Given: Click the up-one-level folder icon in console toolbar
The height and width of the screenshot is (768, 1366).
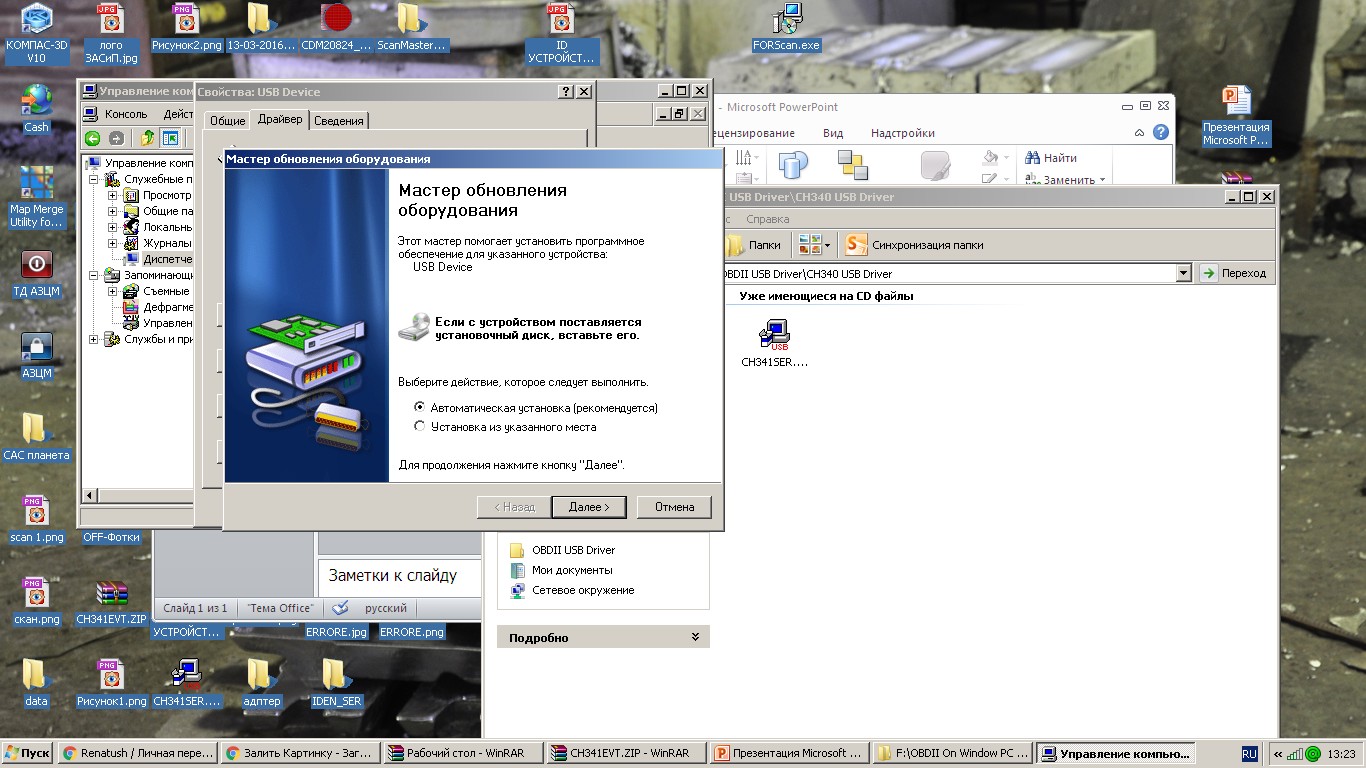Looking at the screenshot, I should [148, 139].
